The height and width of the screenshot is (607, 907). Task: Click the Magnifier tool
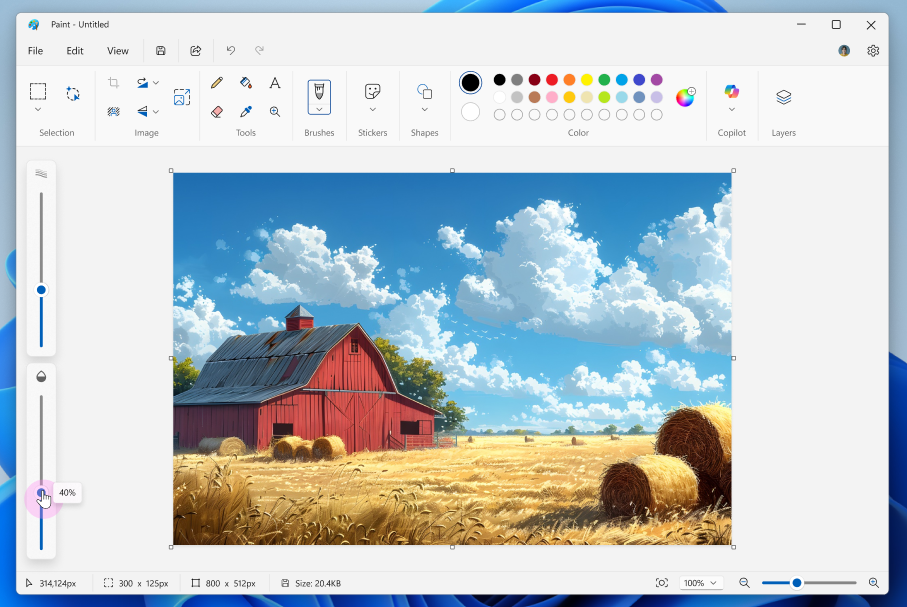tap(275, 111)
